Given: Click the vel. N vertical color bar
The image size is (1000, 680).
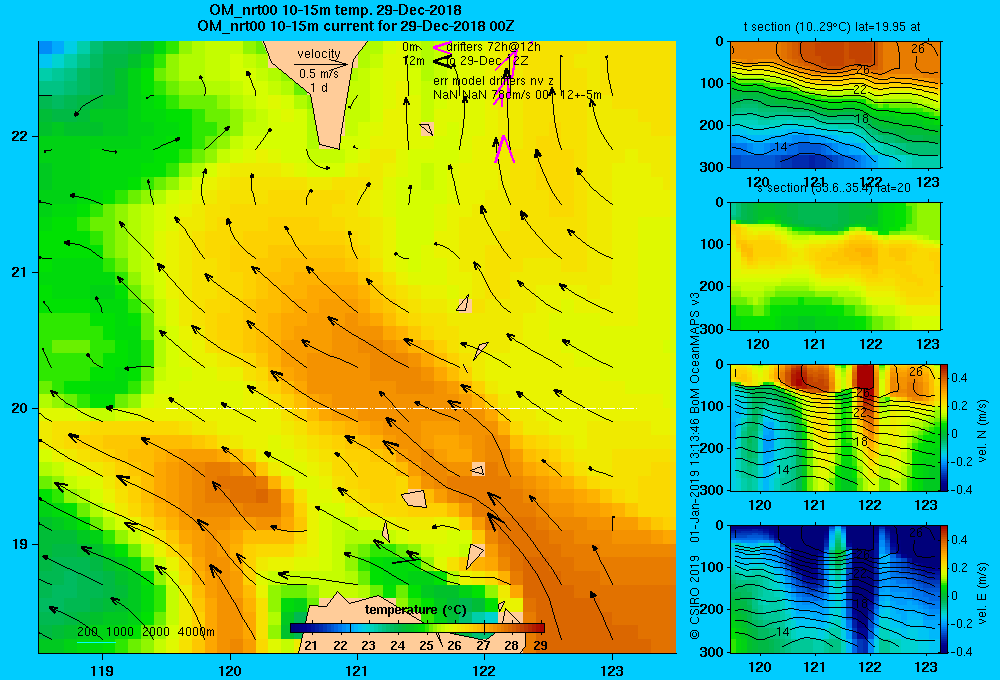Looking at the screenshot, I should click(945, 427).
